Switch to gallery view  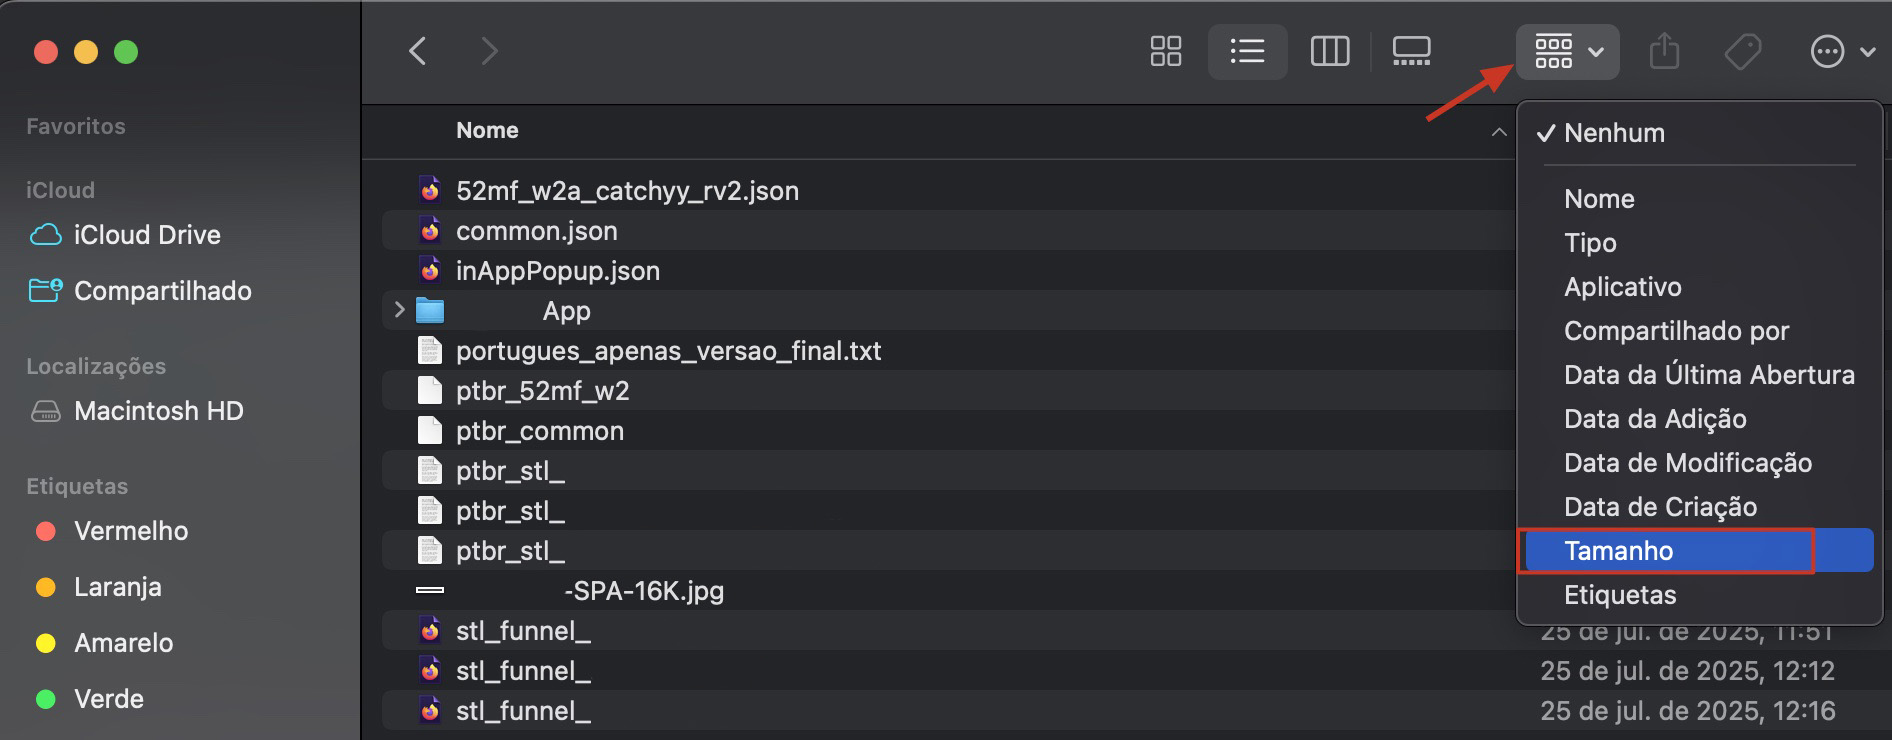1411,51
